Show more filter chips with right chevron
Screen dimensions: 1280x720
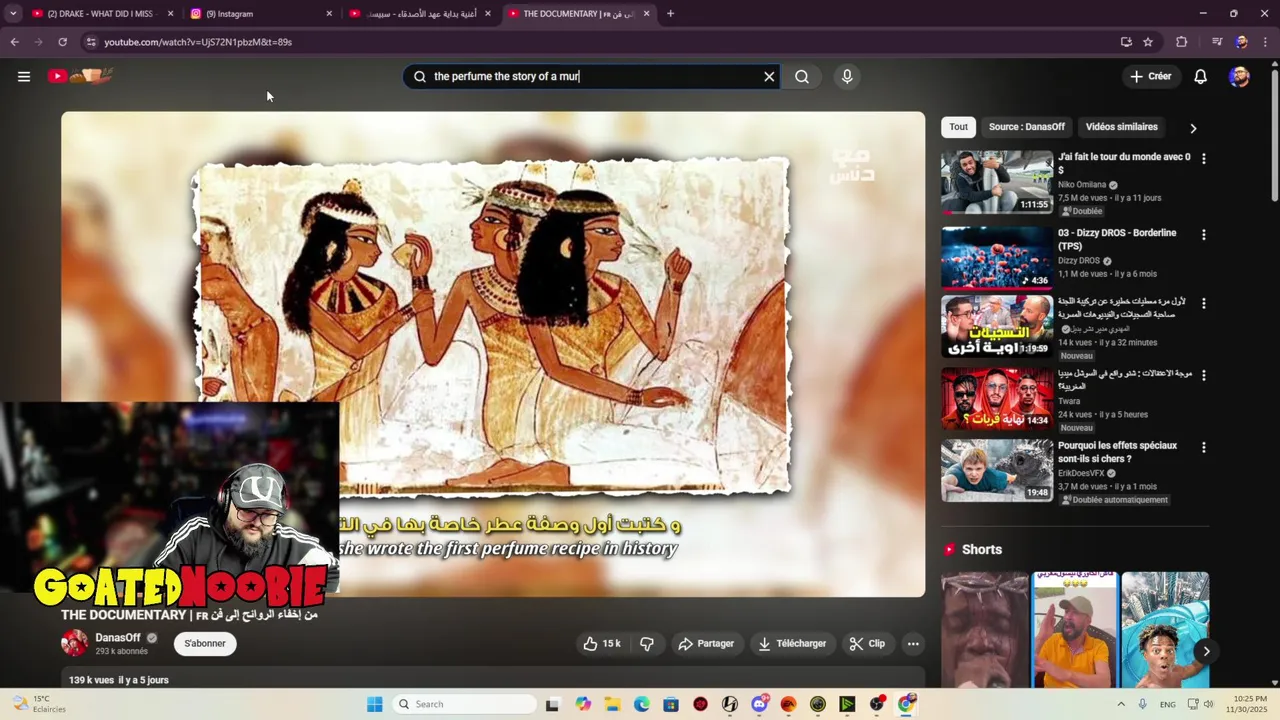(1193, 128)
